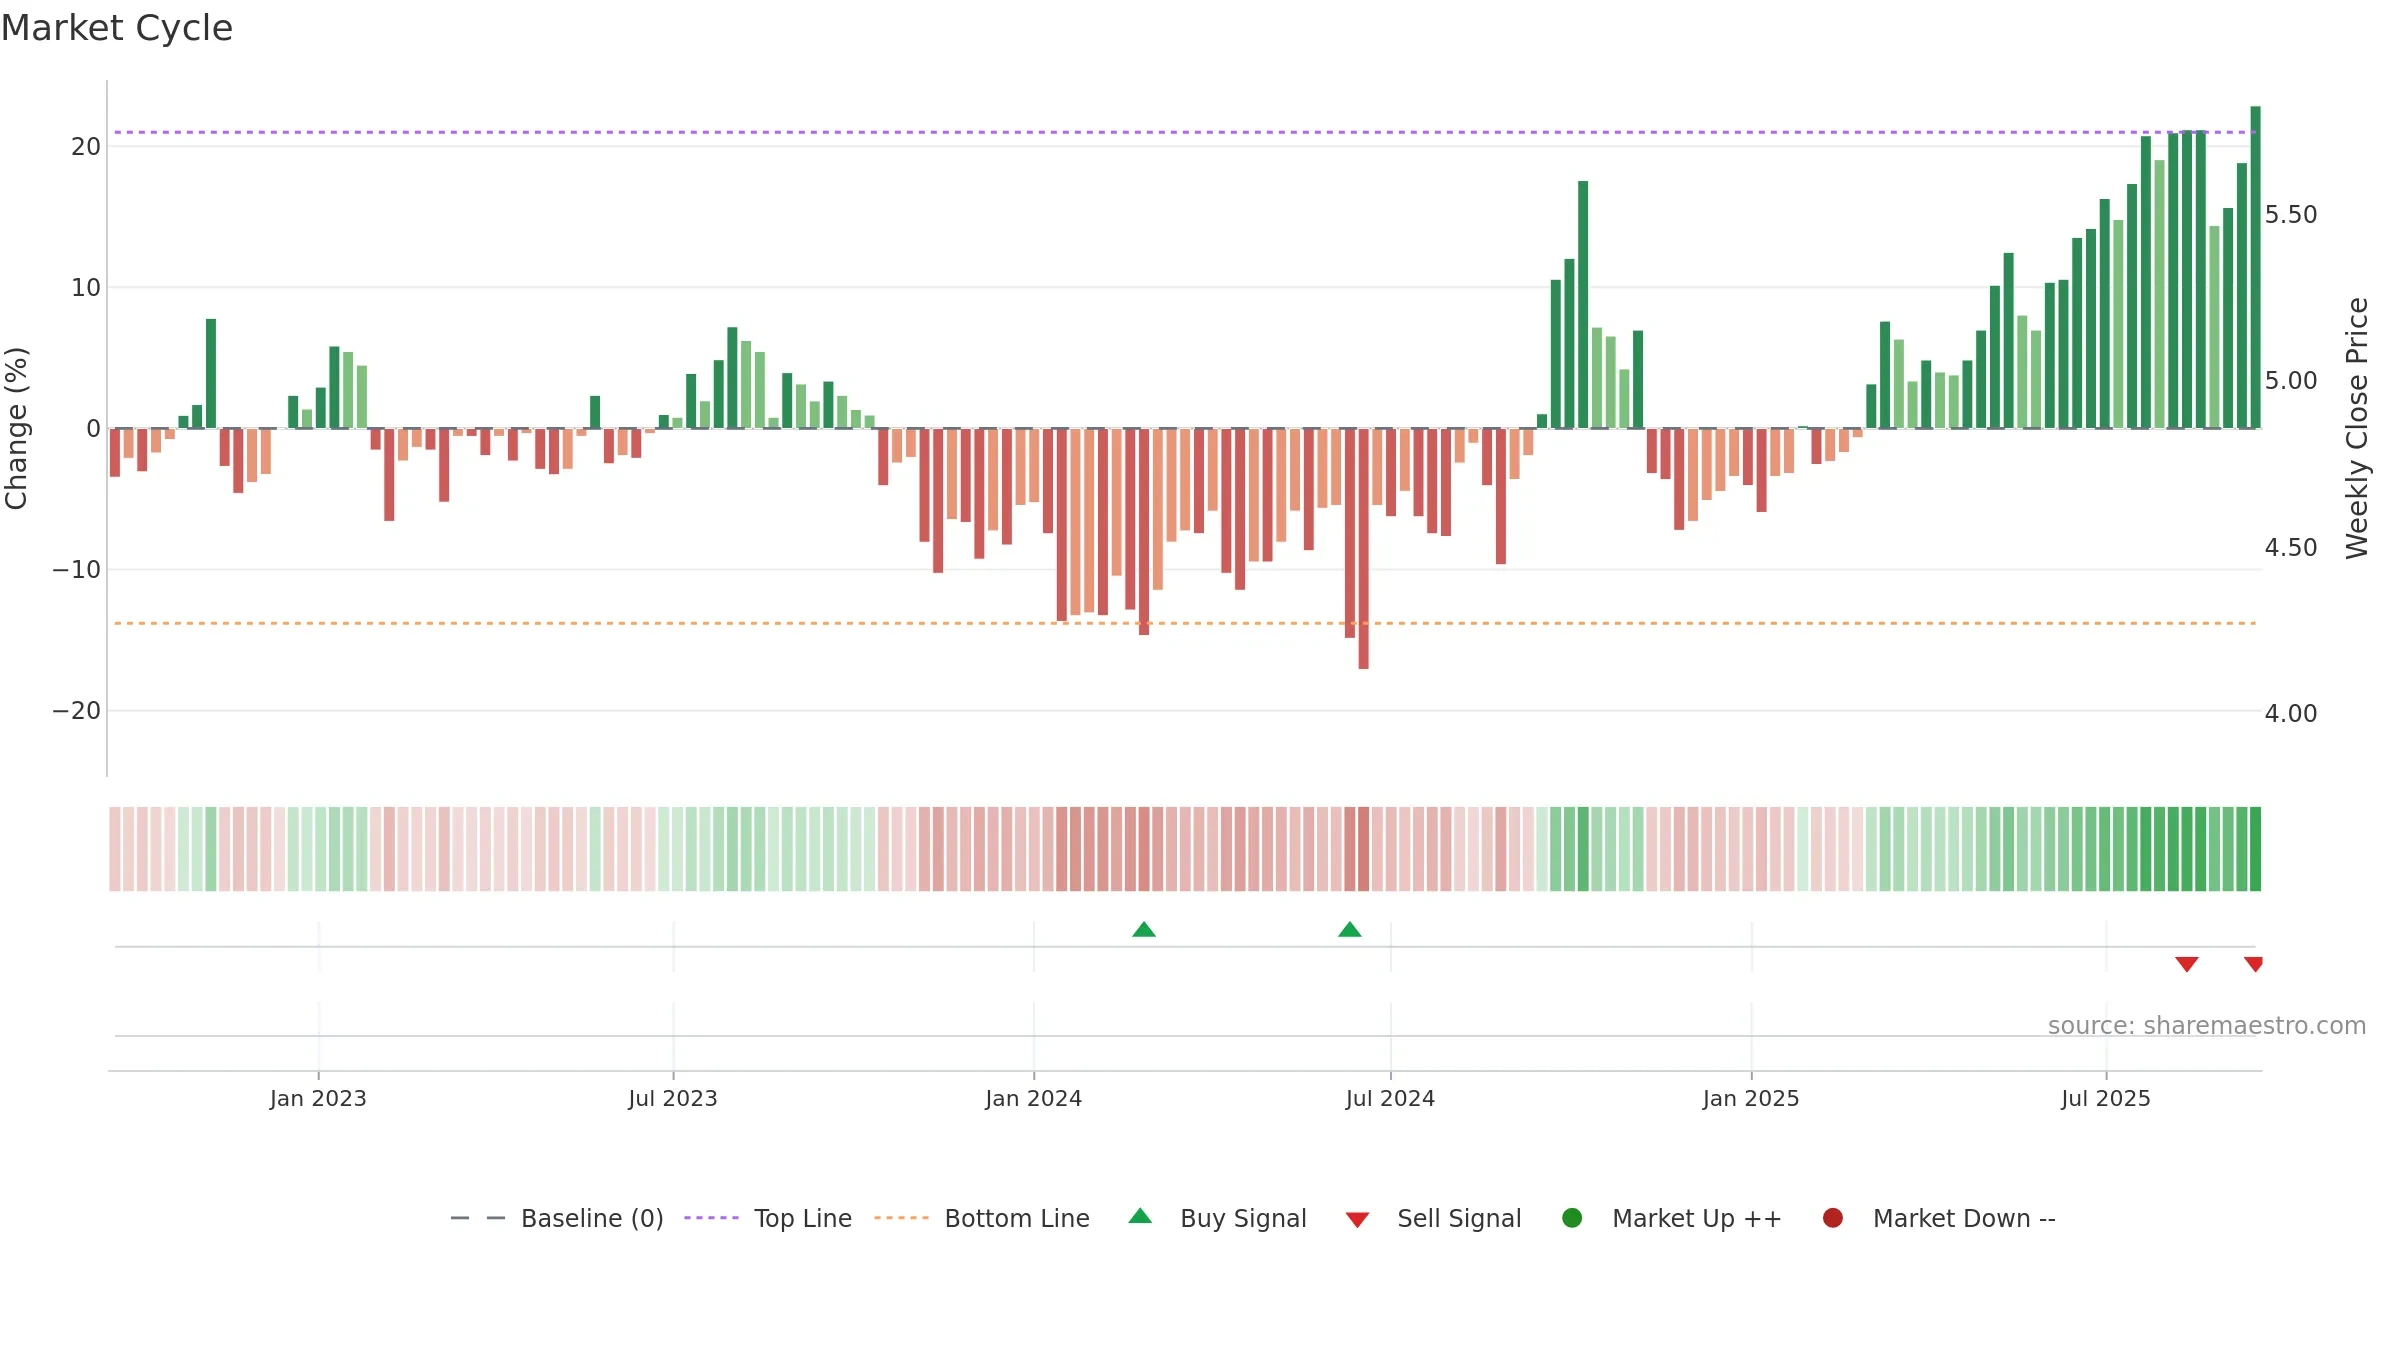2400x1350 pixels.
Task: Select the first buy signal marker in early 2024
Action: pos(1144,930)
